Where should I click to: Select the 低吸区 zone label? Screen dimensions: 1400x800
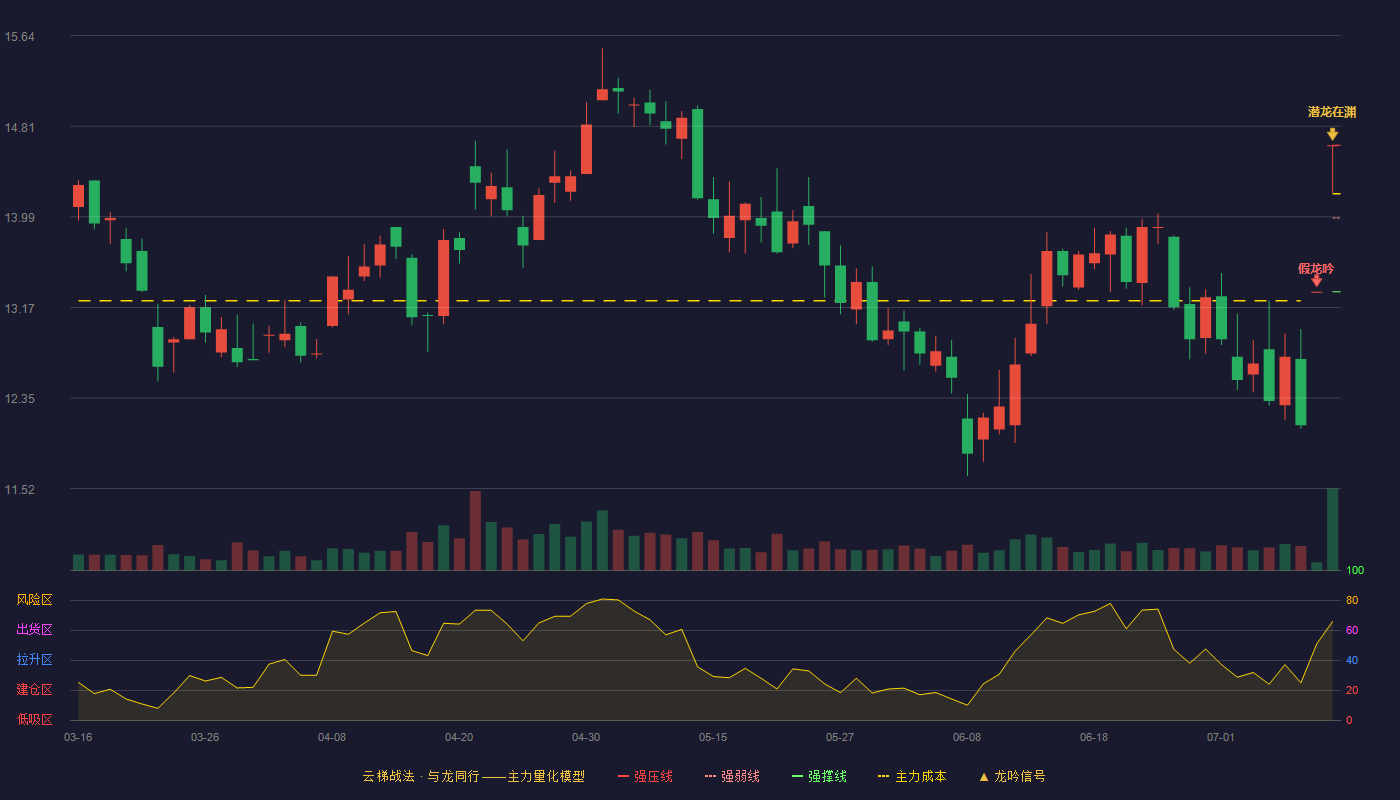coord(34,720)
